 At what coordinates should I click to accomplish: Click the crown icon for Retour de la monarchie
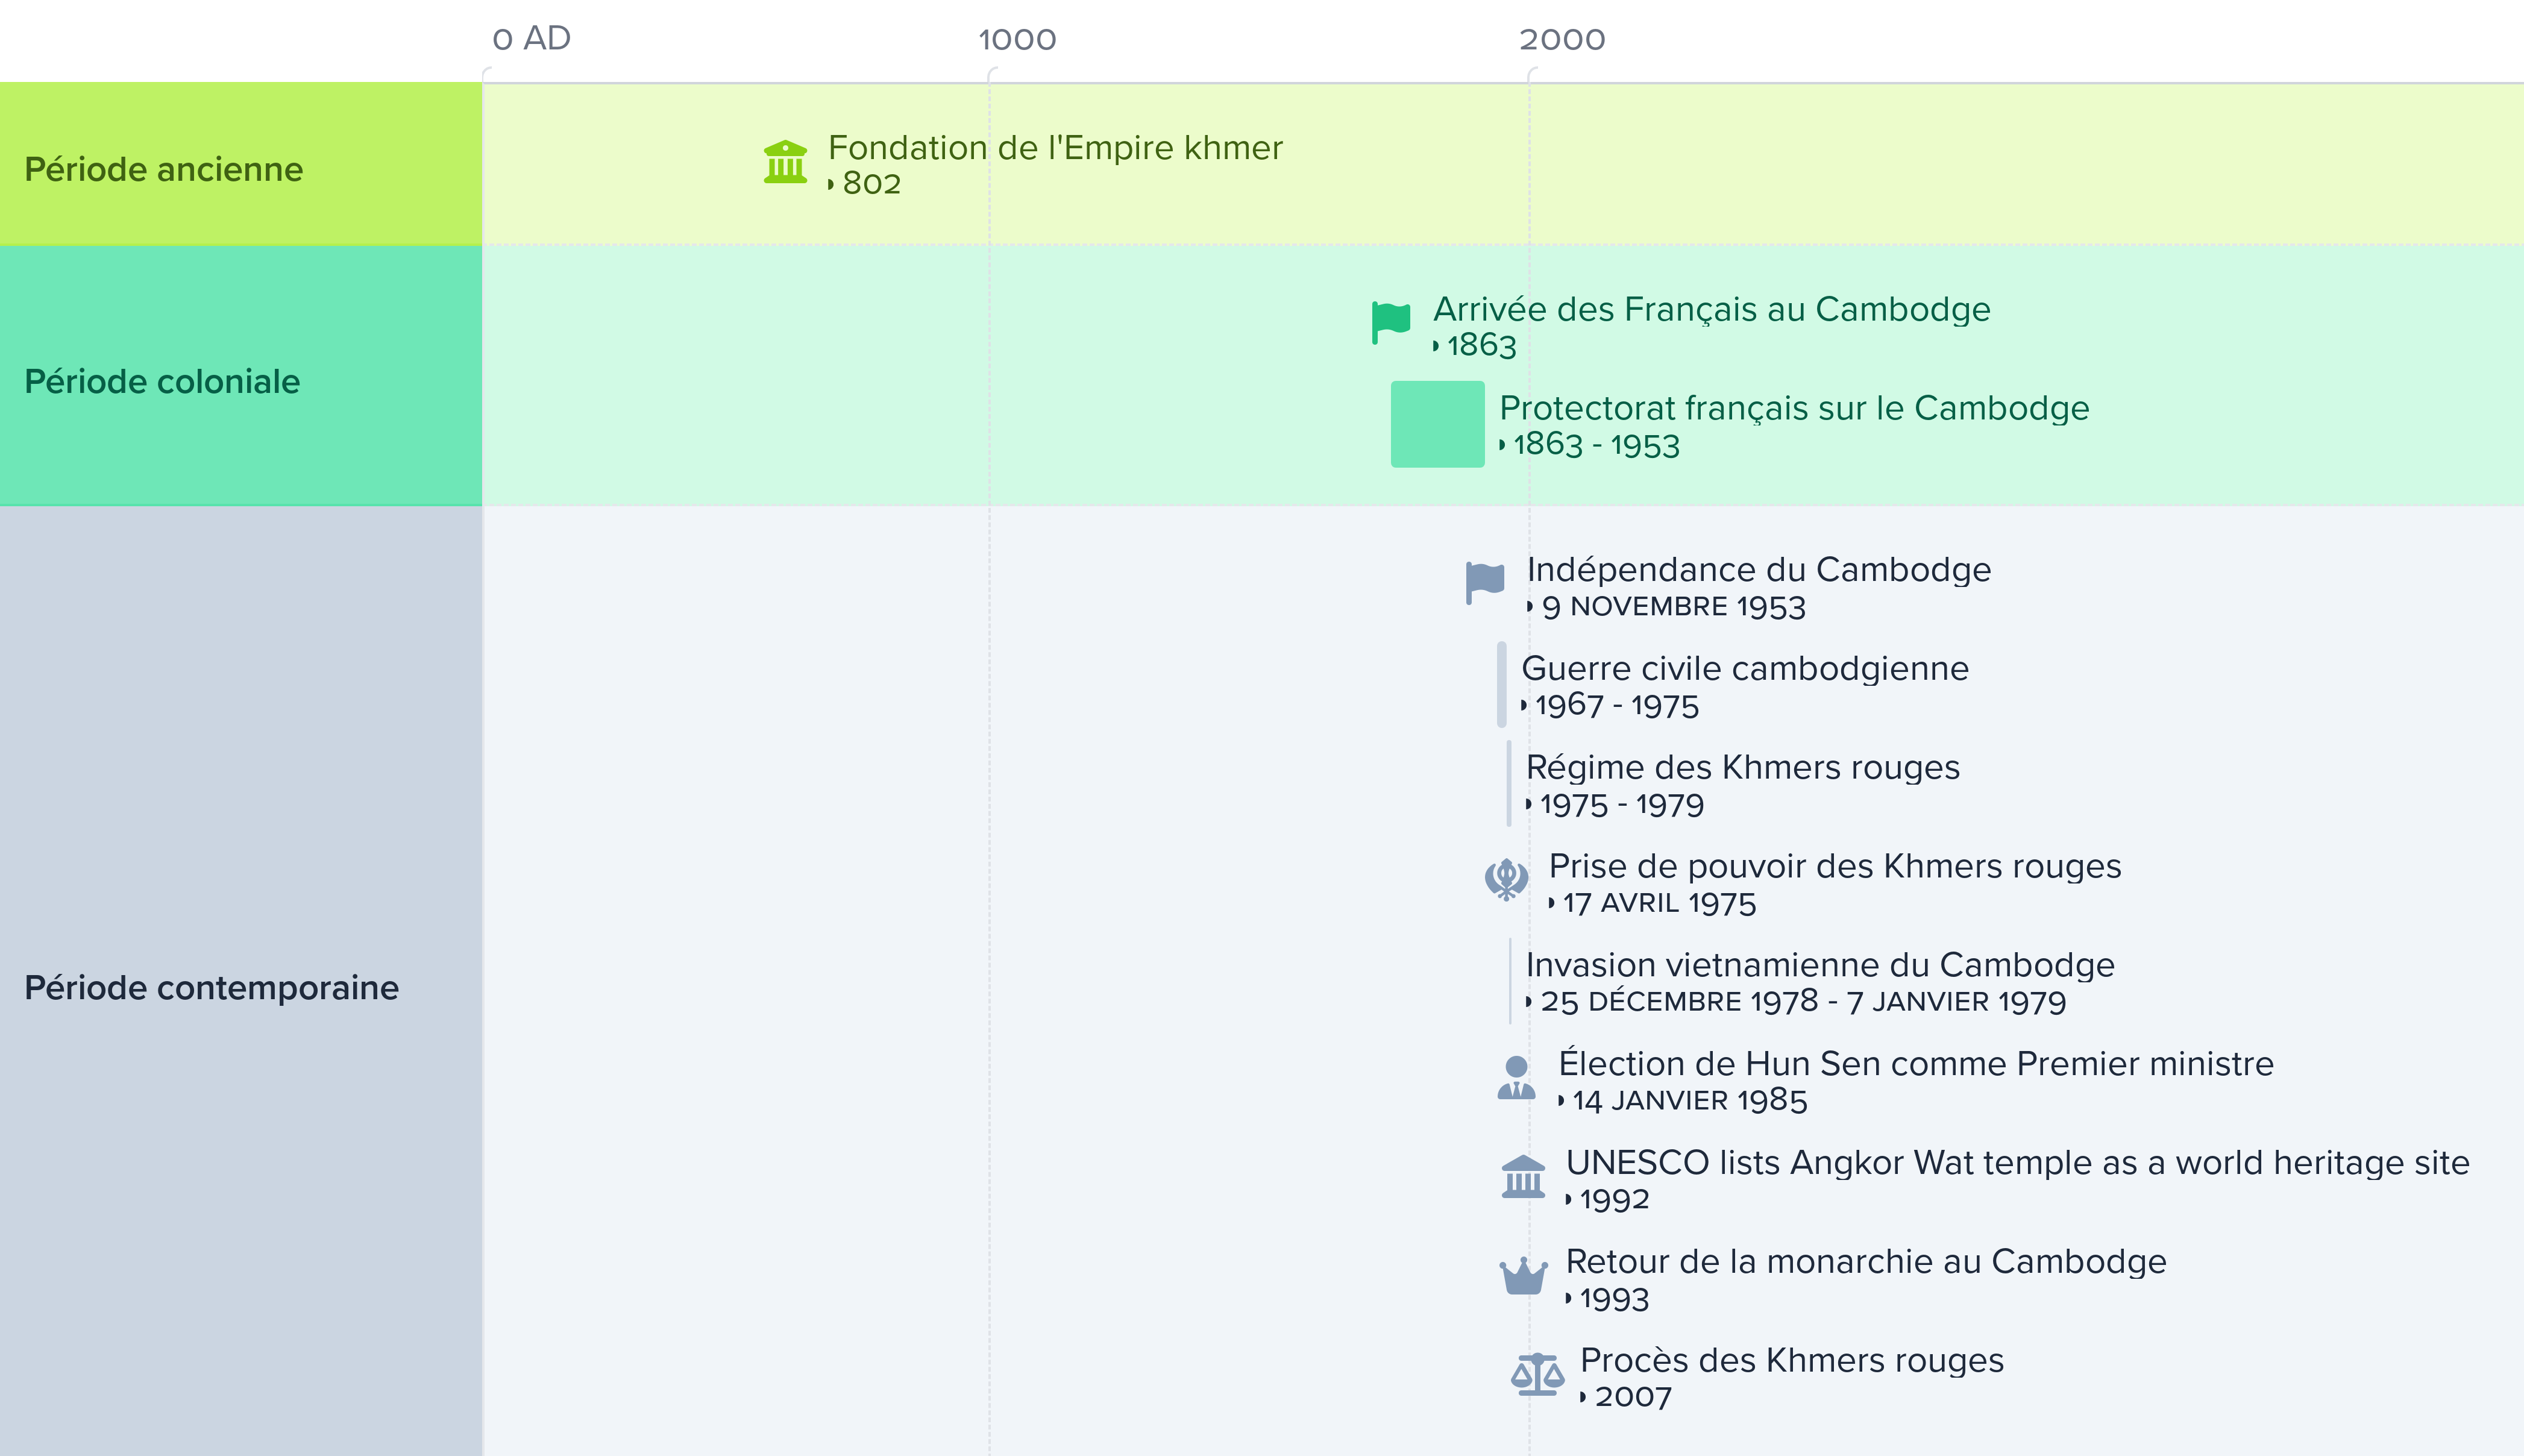click(x=1523, y=1275)
